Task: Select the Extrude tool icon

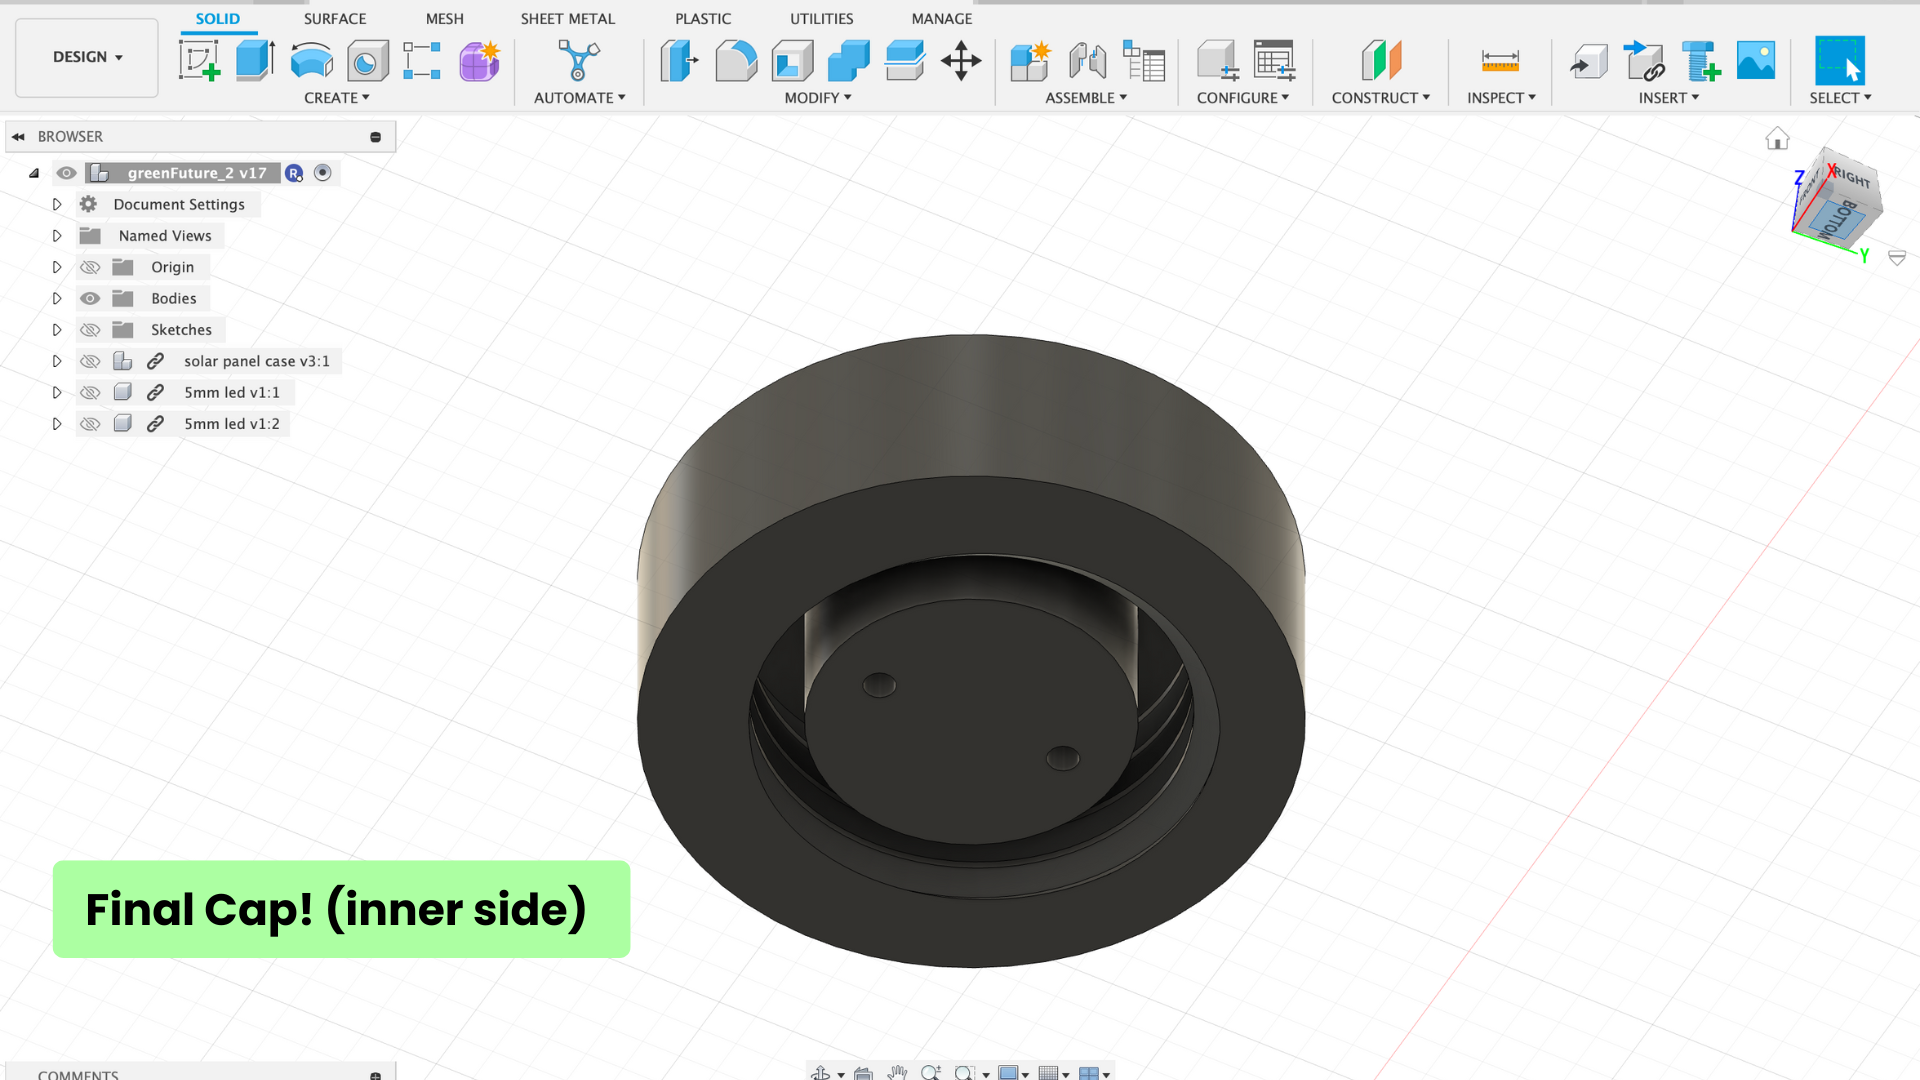Action: [x=255, y=61]
